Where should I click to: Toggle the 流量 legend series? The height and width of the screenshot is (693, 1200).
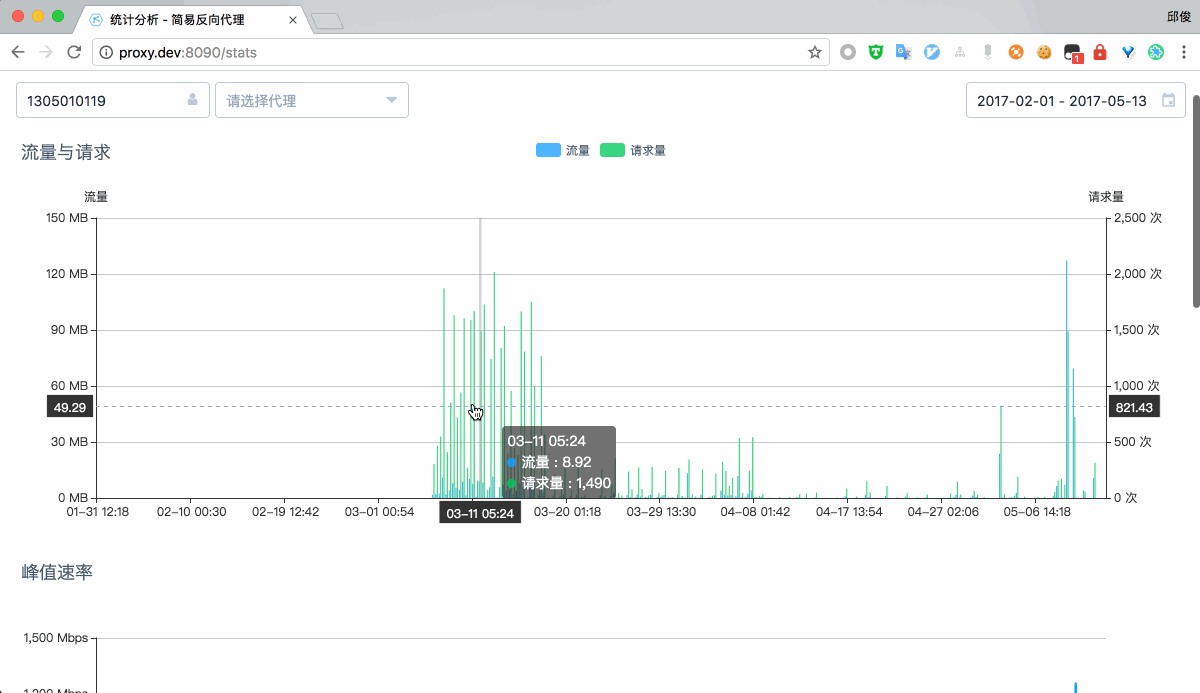coord(563,150)
